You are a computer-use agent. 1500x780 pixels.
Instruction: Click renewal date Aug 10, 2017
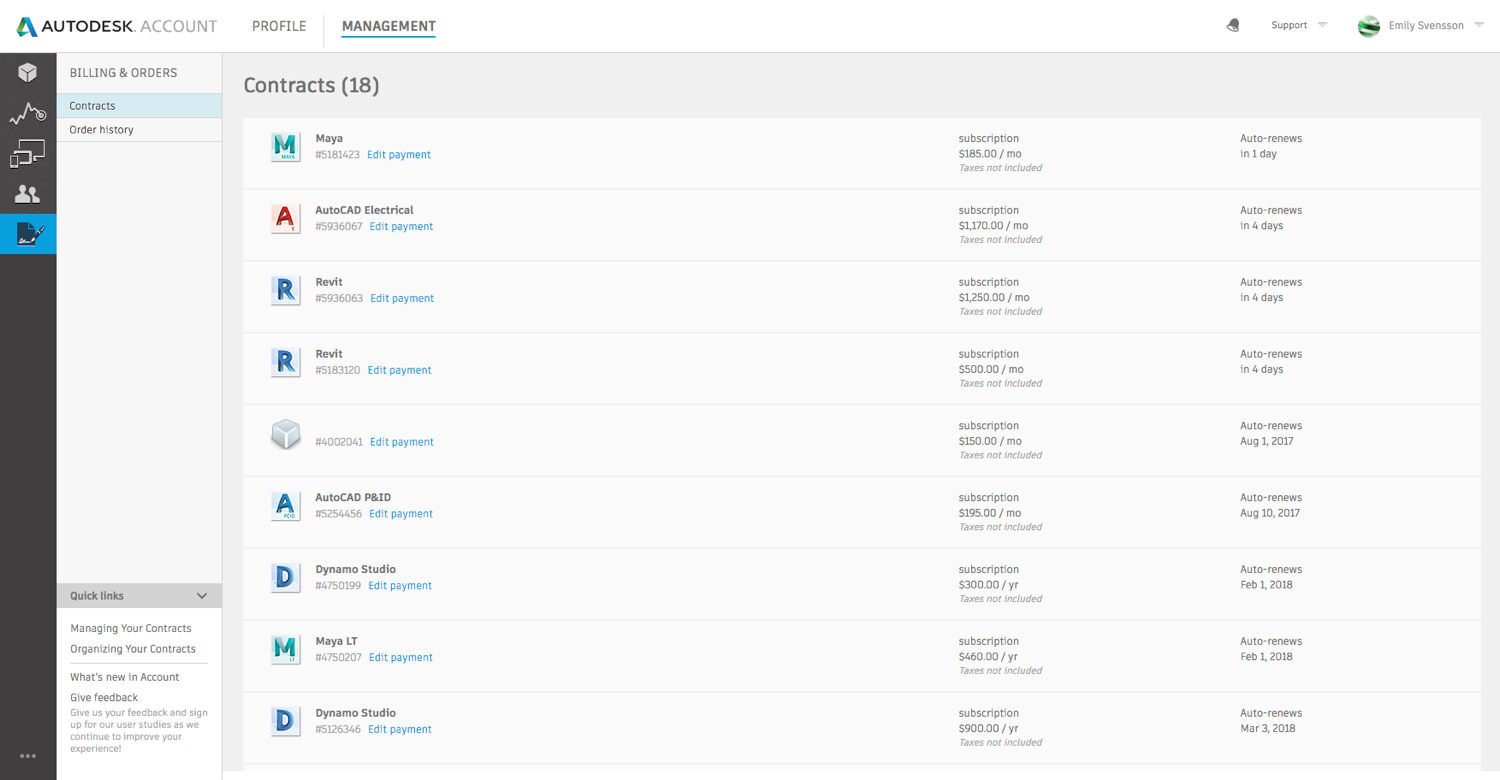coord(1270,513)
